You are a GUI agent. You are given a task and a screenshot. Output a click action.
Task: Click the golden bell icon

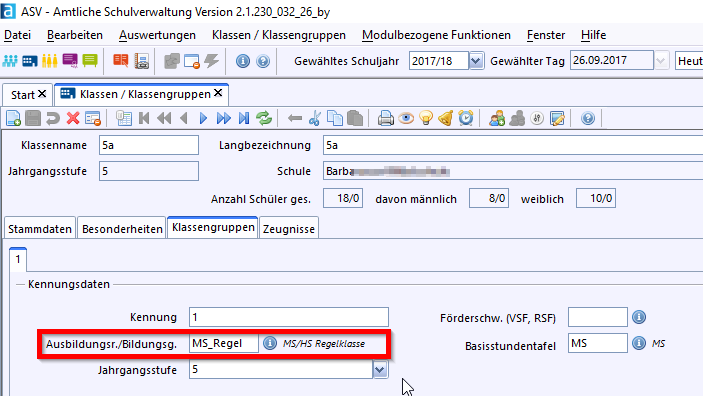pyautogui.click(x=446, y=118)
